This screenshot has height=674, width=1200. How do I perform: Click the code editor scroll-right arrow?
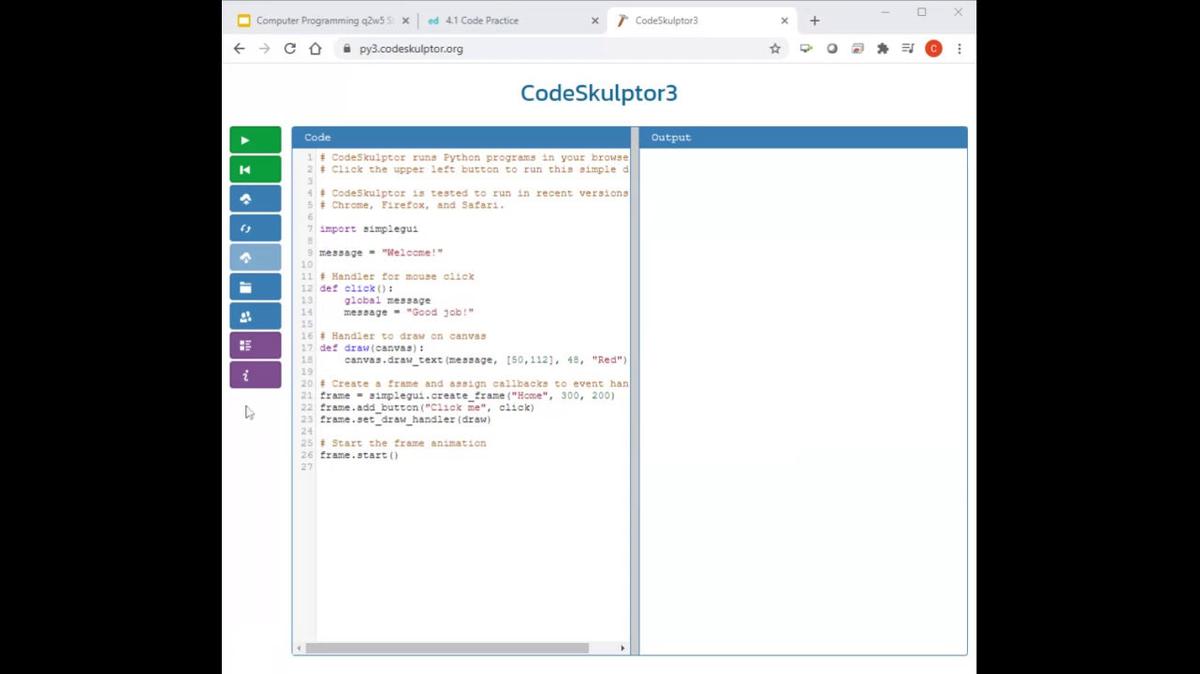pyautogui.click(x=623, y=648)
